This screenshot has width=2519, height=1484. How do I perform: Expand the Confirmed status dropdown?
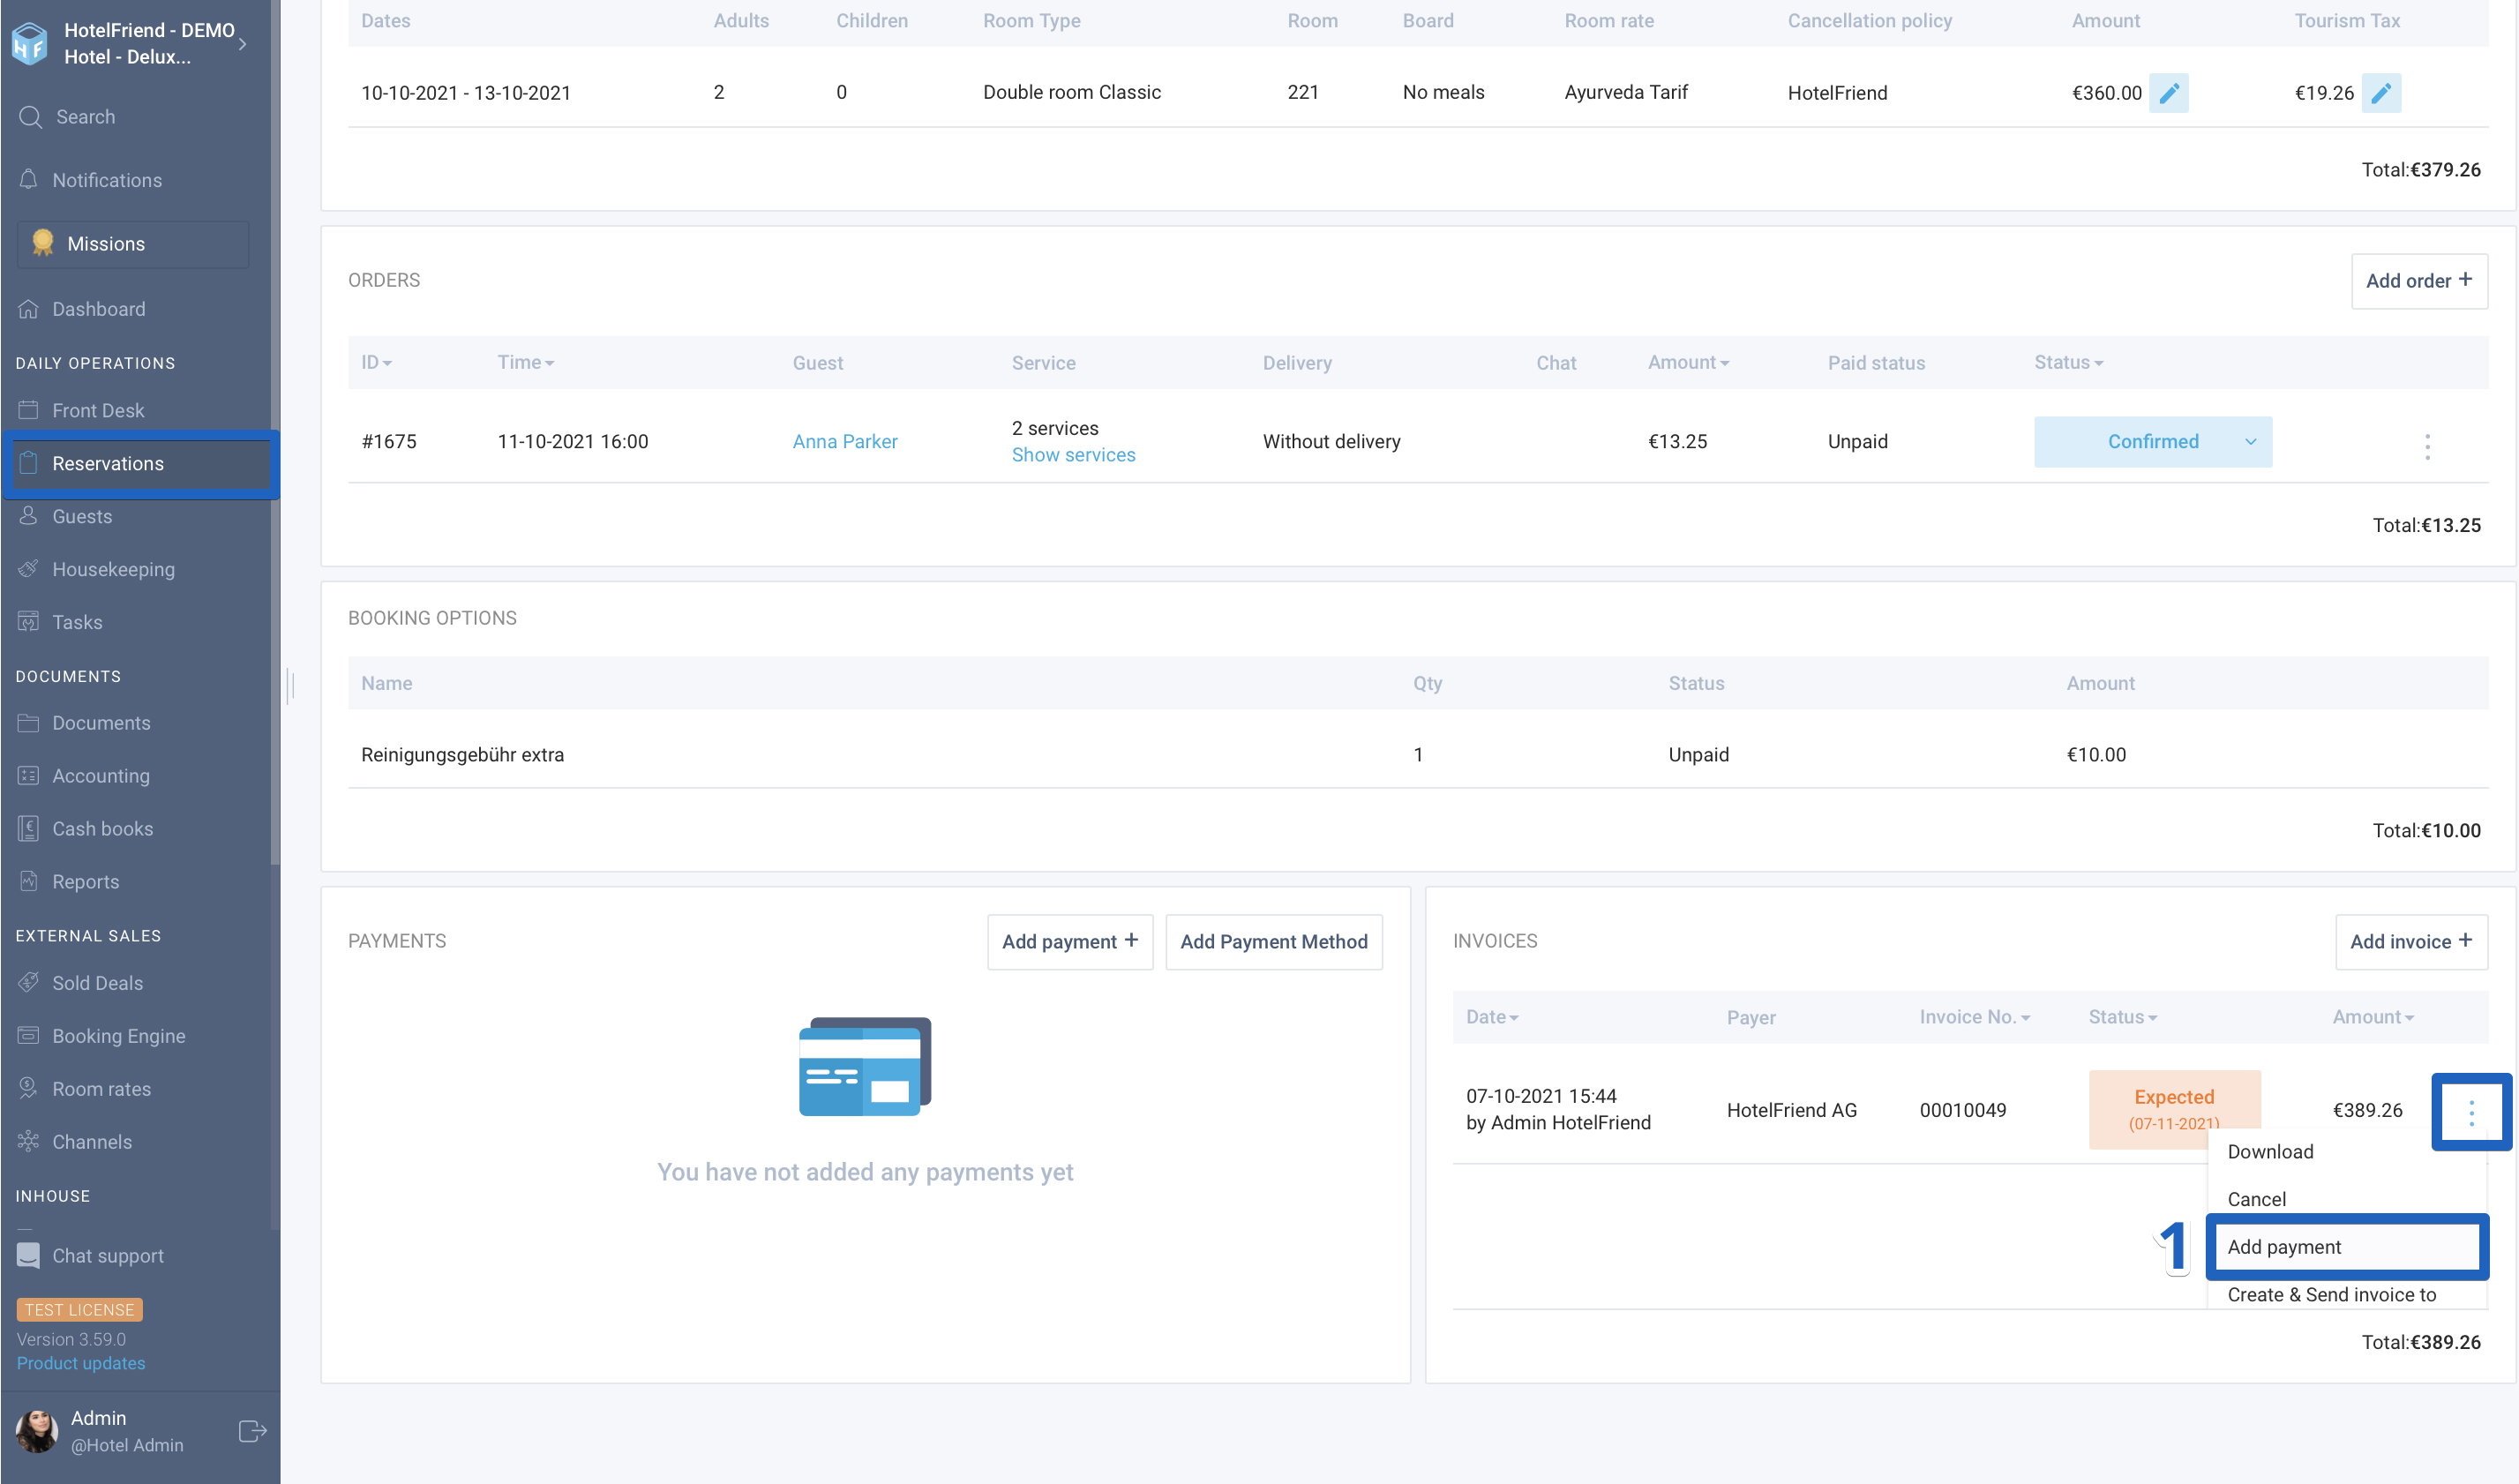point(2251,441)
